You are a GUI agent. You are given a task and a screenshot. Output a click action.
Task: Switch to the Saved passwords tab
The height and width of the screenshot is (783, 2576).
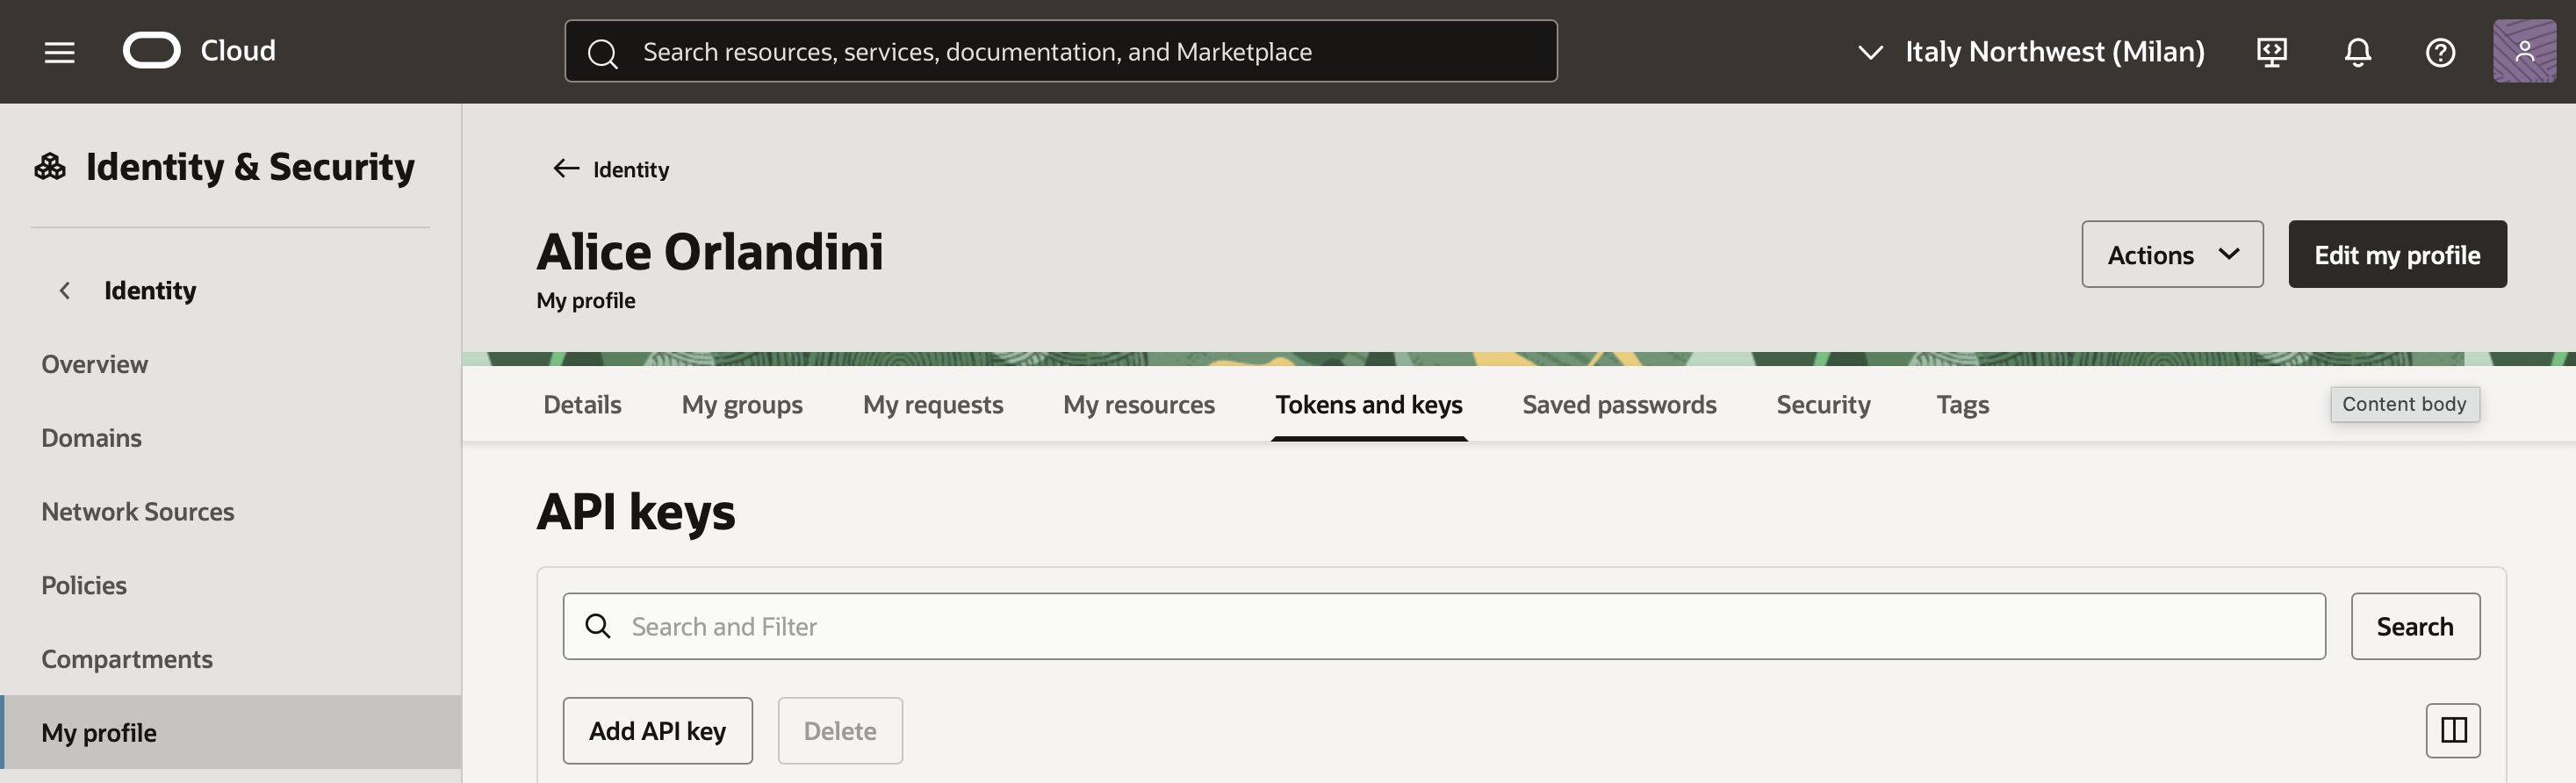1618,405
